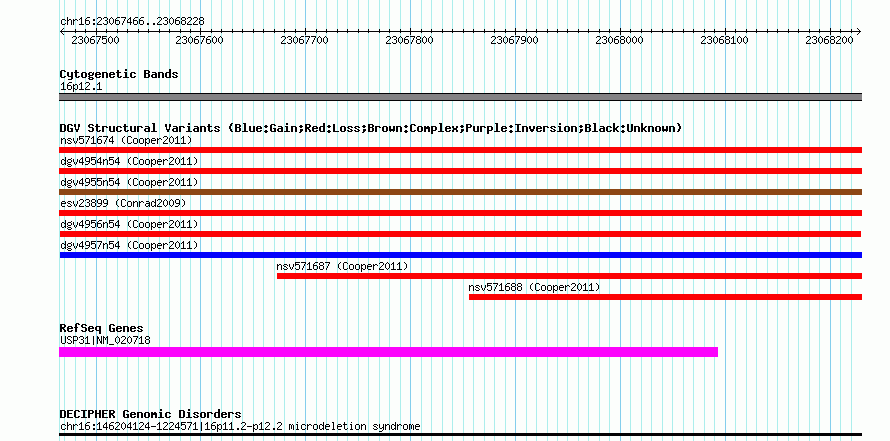
Task: Click the DECIPHER Genomic Disorders track title
Action: pos(150,414)
